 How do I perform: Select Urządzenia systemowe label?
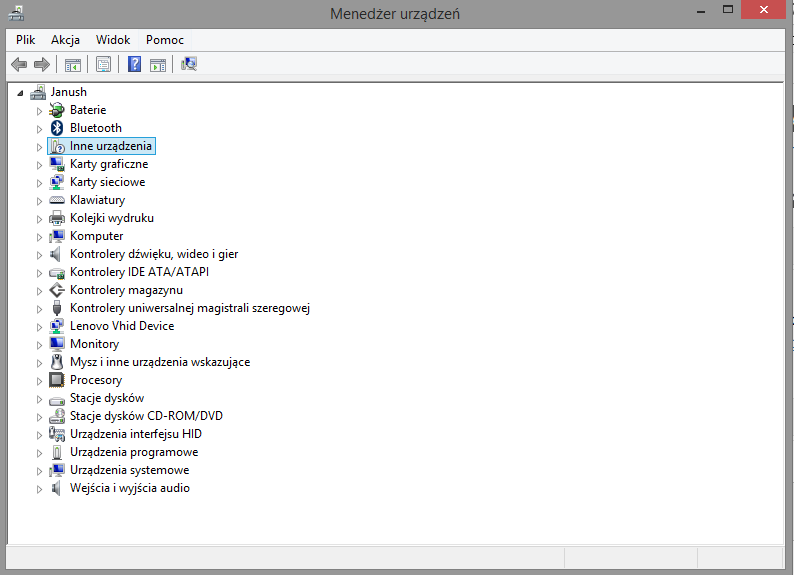[x=130, y=470]
